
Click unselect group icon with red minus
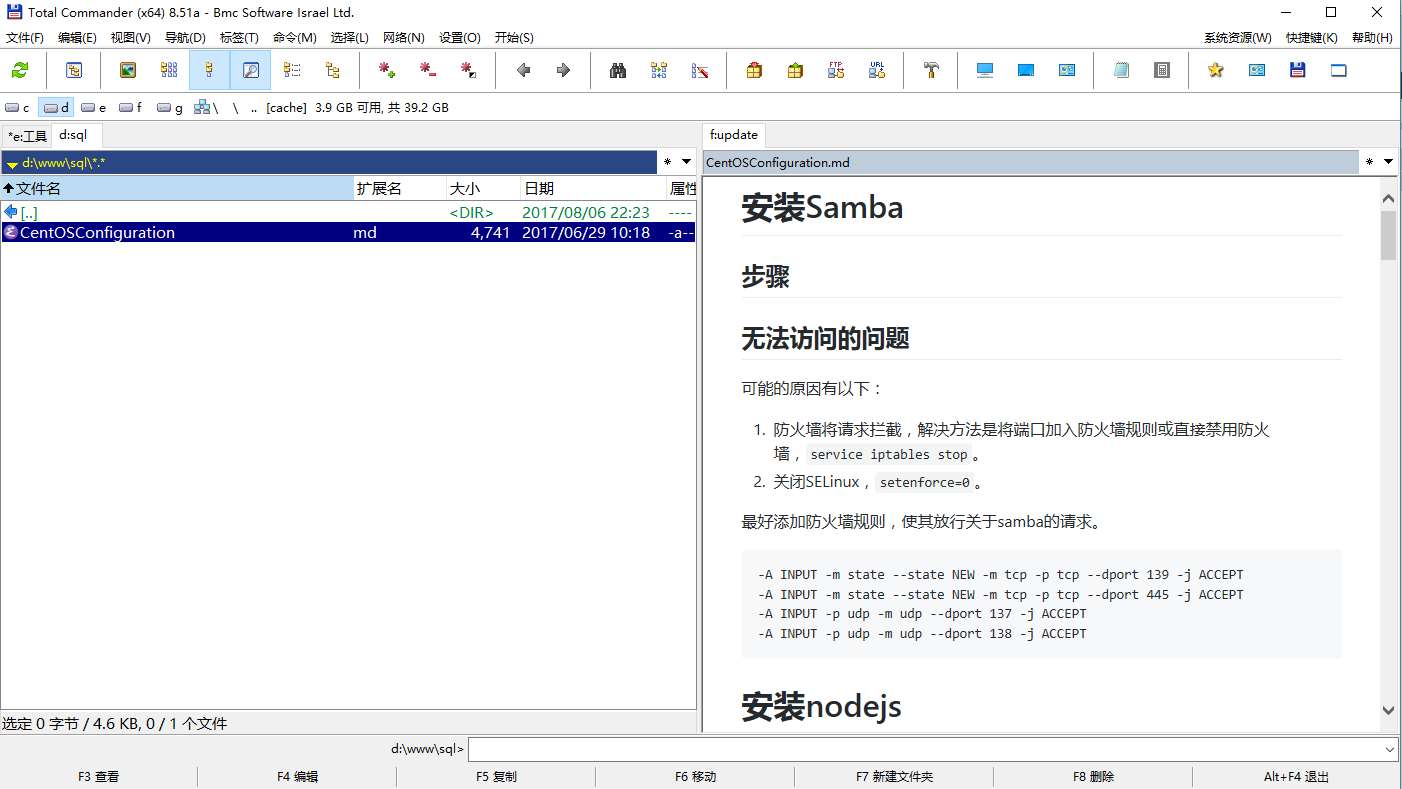428,70
